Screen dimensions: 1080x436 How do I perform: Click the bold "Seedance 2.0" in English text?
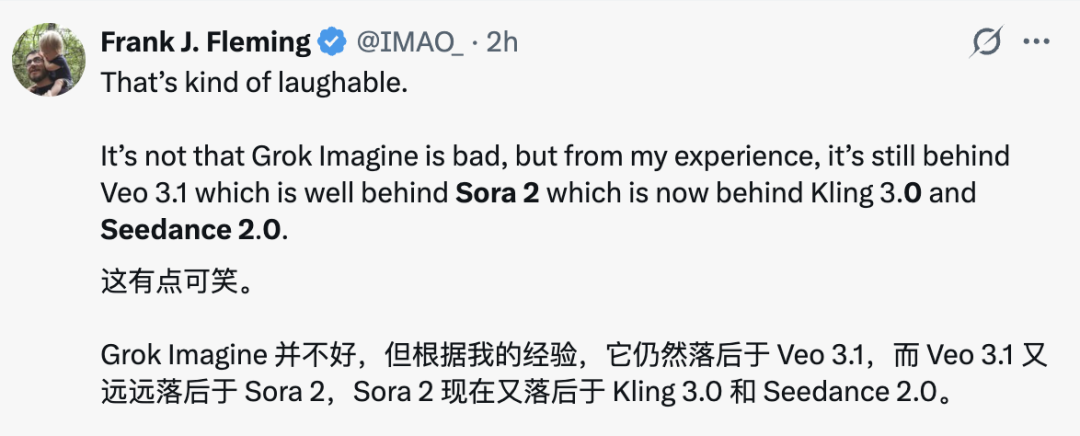click(192, 228)
